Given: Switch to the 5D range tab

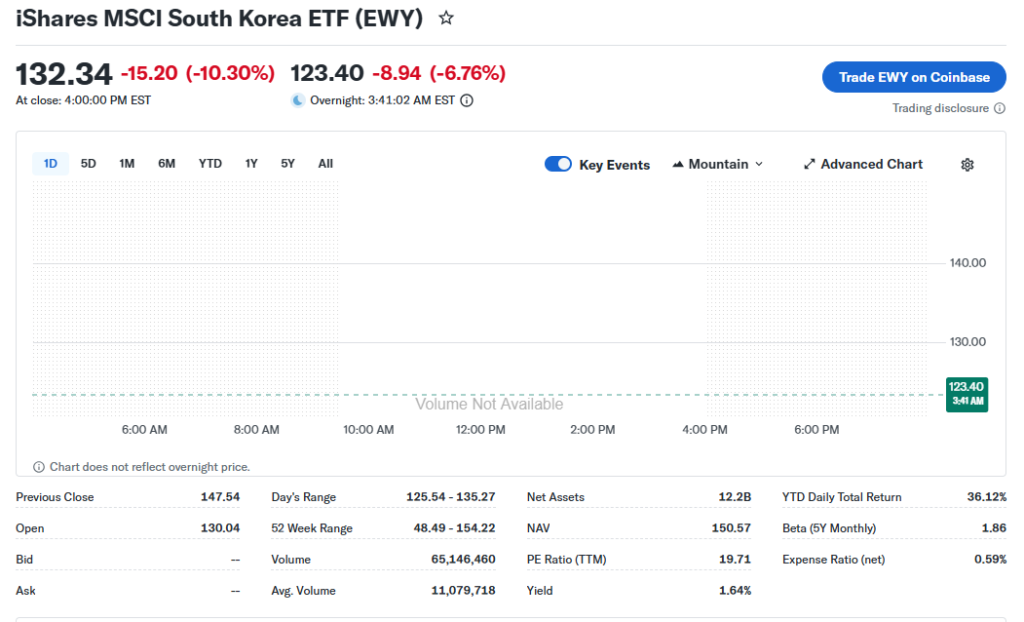Looking at the screenshot, I should point(88,164).
